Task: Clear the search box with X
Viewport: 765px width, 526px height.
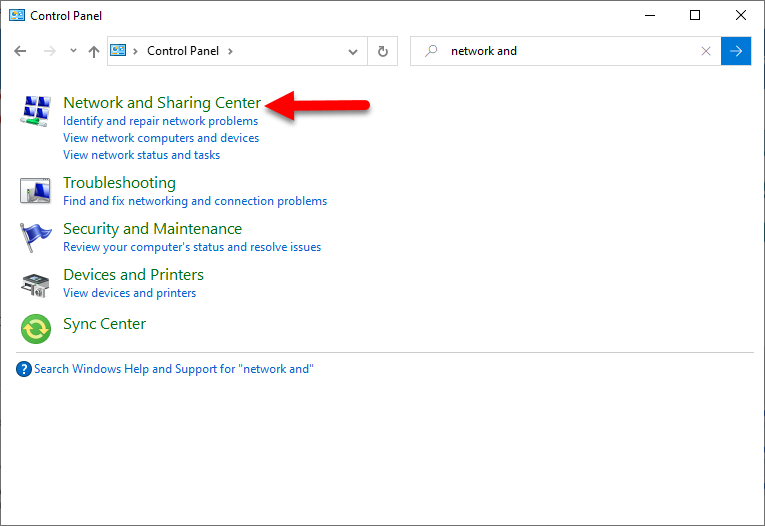Action: tap(706, 51)
